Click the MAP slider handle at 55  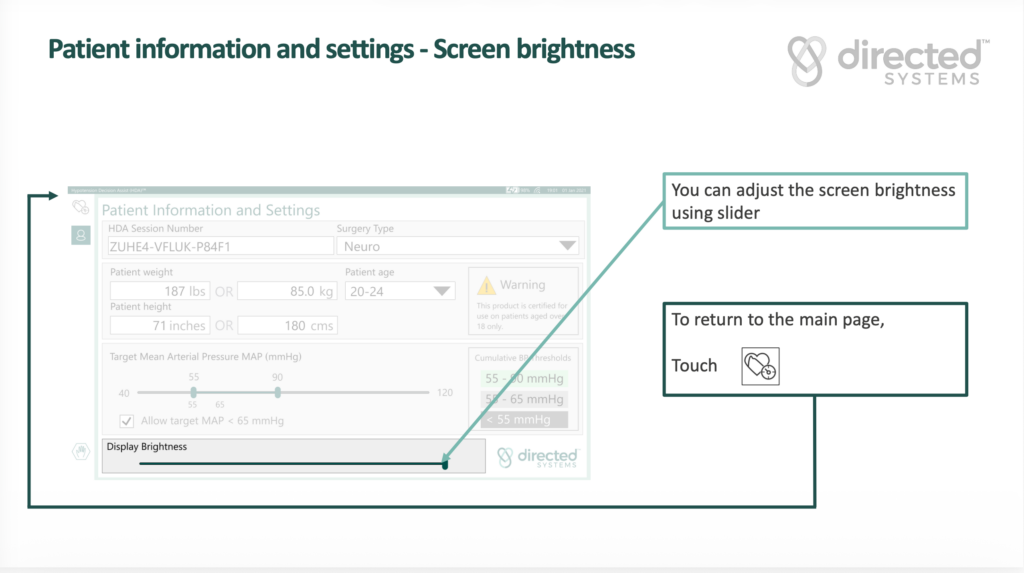coord(193,393)
